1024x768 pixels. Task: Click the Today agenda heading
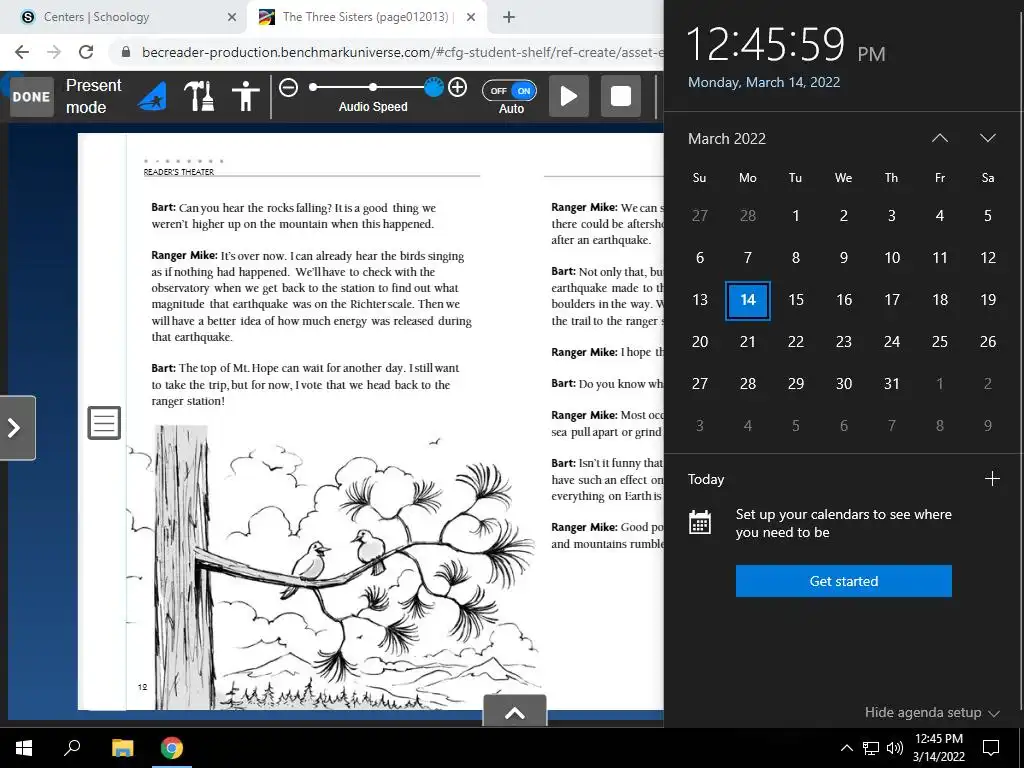[x=706, y=479]
